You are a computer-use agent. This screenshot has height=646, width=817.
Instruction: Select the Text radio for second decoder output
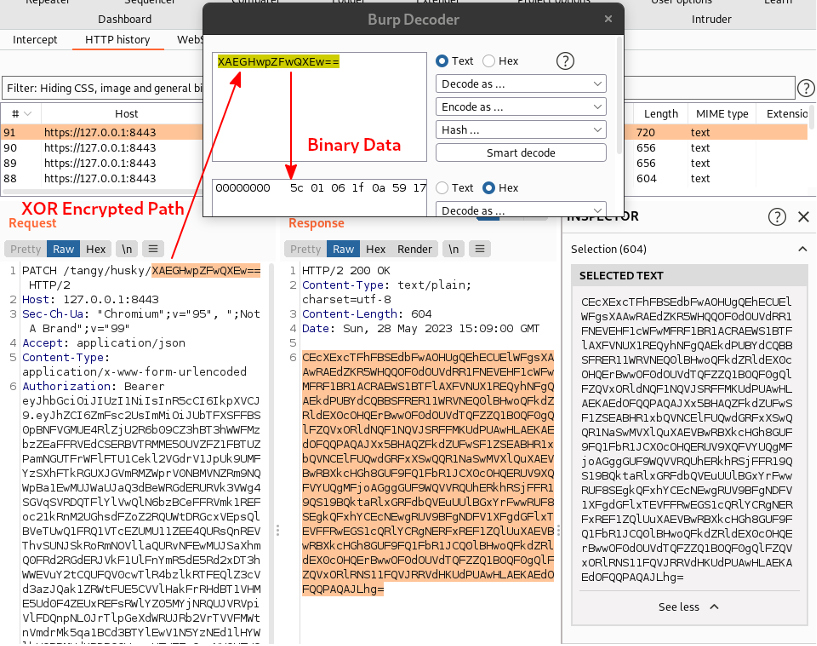point(443,188)
